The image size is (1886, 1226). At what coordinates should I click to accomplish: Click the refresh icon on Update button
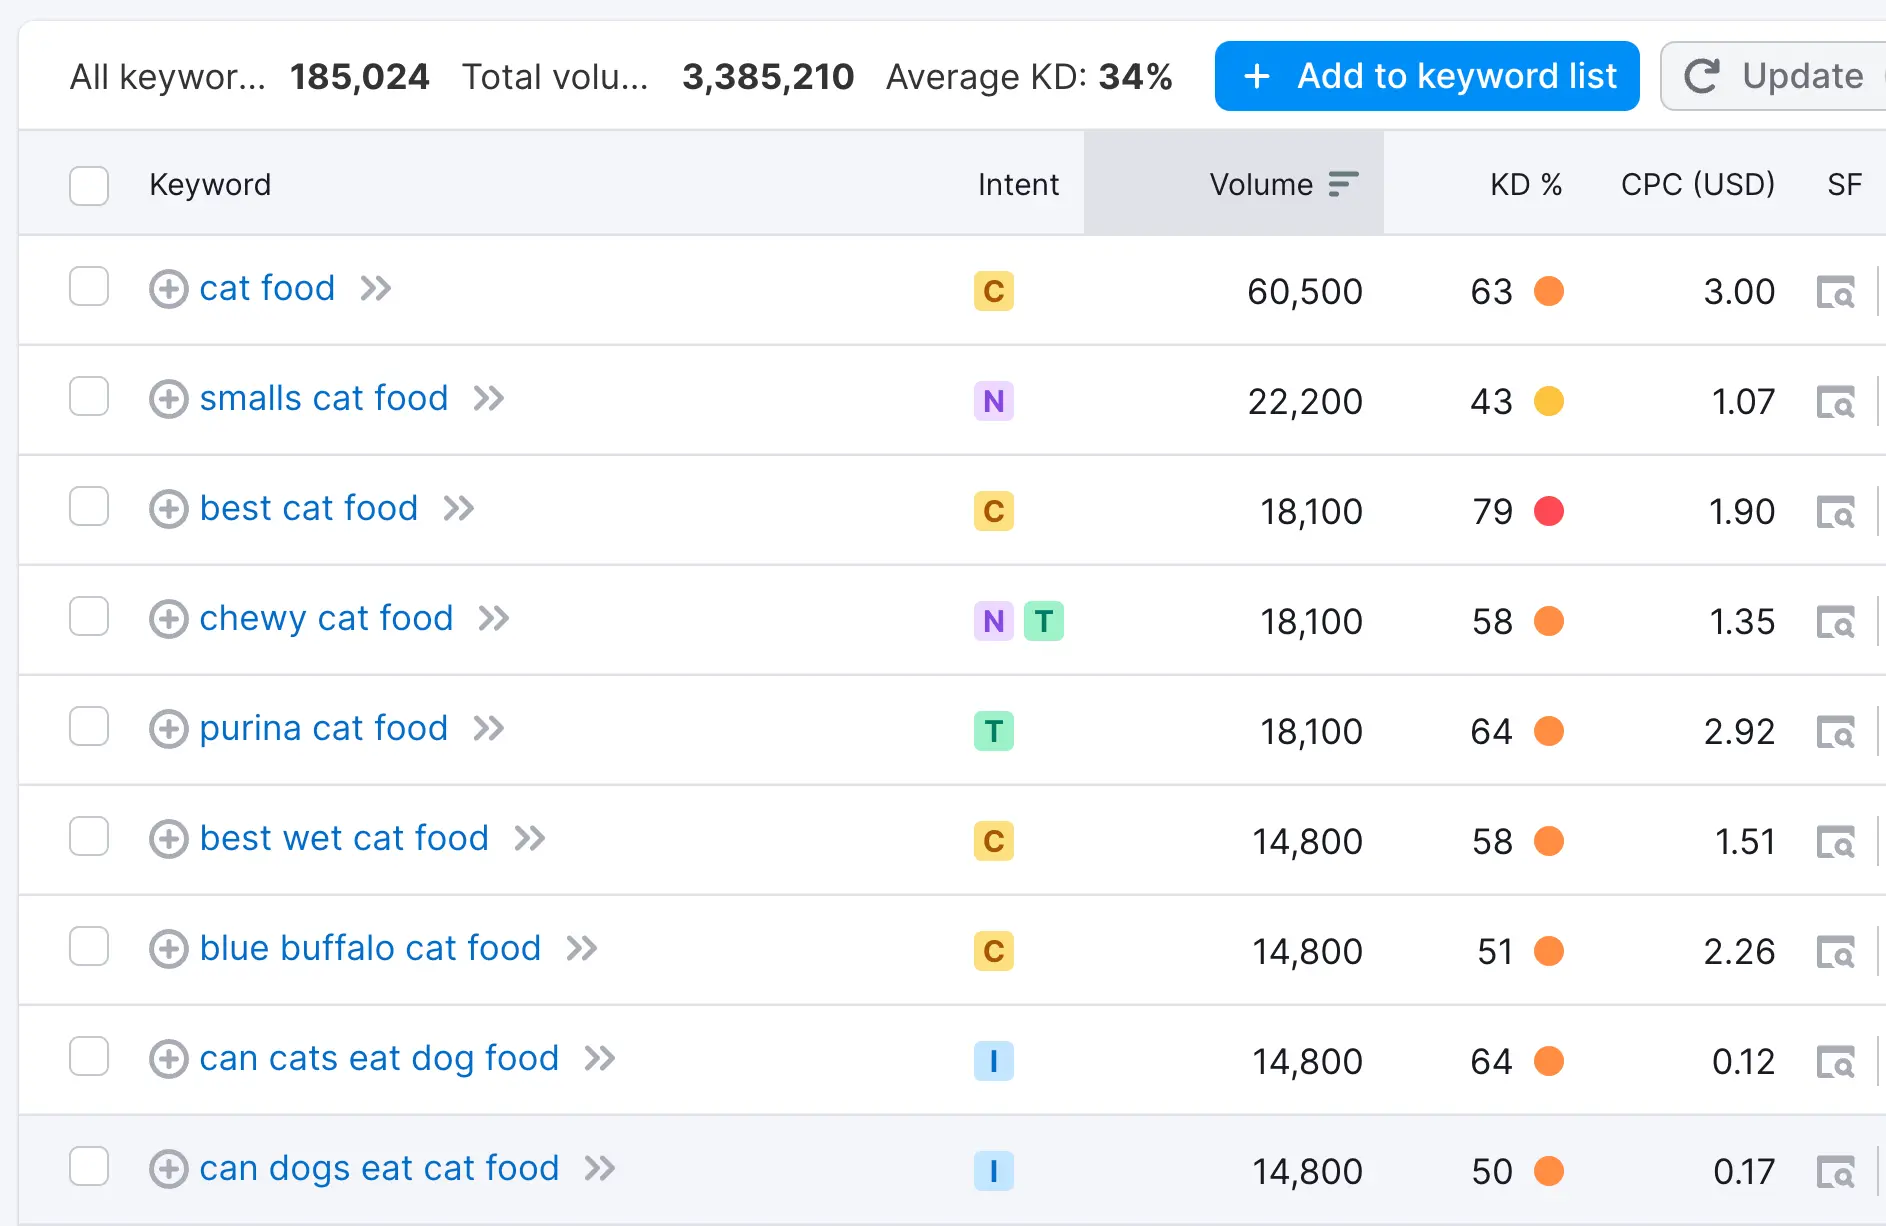(x=1701, y=76)
